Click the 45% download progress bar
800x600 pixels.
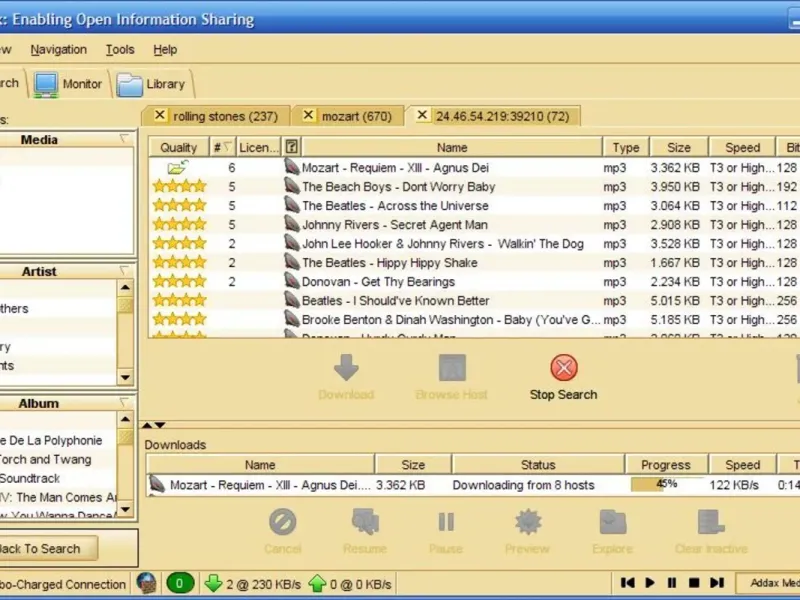coord(666,485)
